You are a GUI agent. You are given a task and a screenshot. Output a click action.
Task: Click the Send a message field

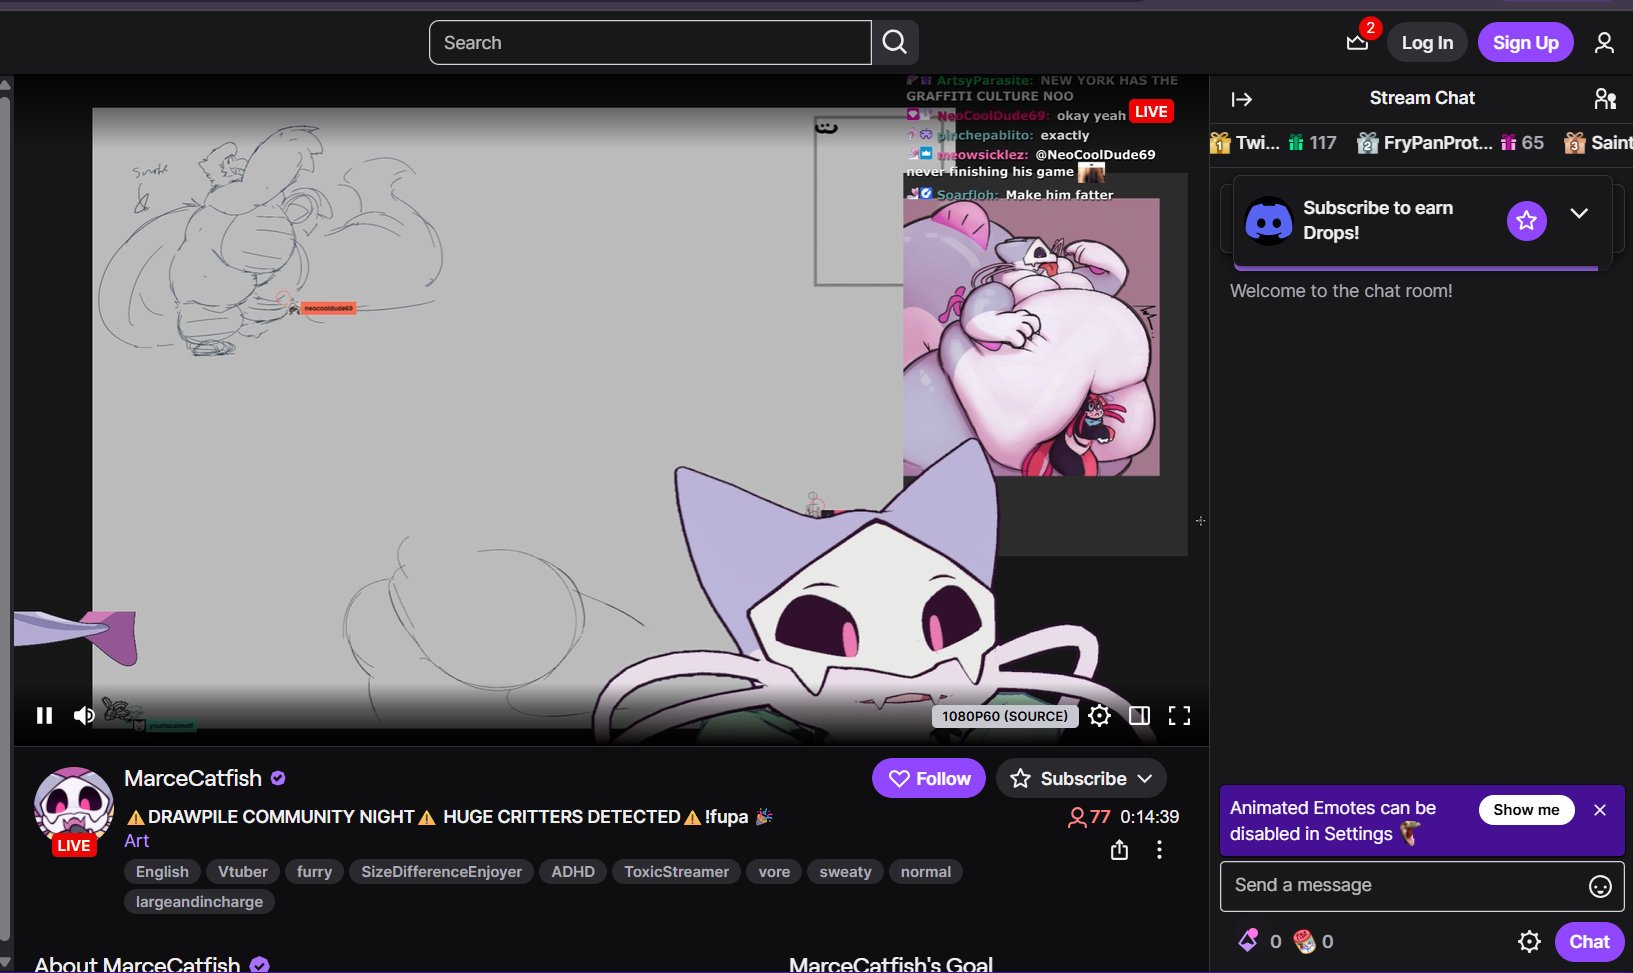(1400, 885)
